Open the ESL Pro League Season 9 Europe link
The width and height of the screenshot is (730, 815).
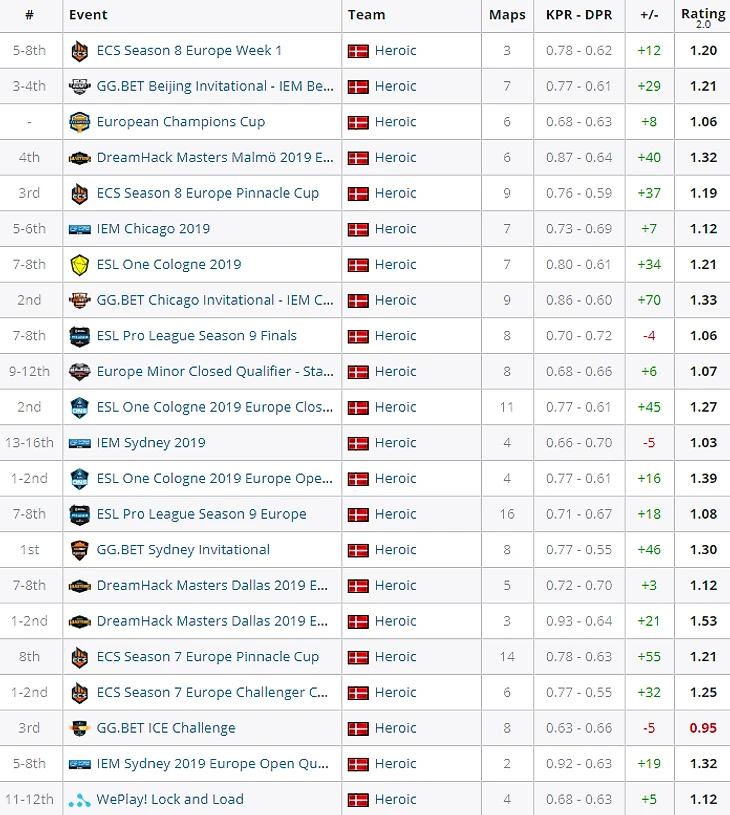tap(201, 514)
